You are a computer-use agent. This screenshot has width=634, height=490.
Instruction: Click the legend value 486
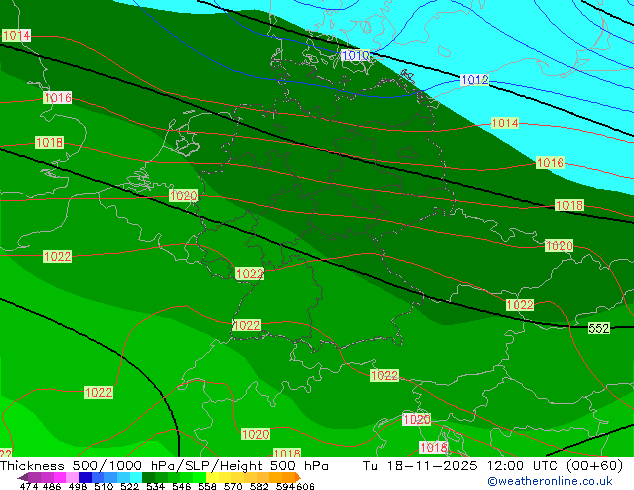pyautogui.click(x=52, y=486)
